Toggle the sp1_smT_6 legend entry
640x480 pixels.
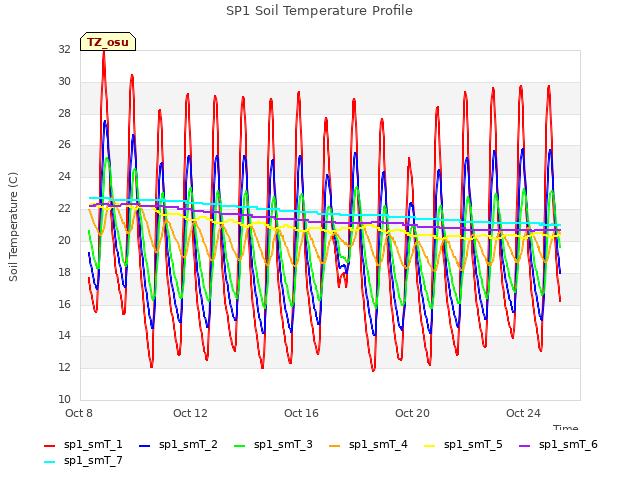point(559,444)
